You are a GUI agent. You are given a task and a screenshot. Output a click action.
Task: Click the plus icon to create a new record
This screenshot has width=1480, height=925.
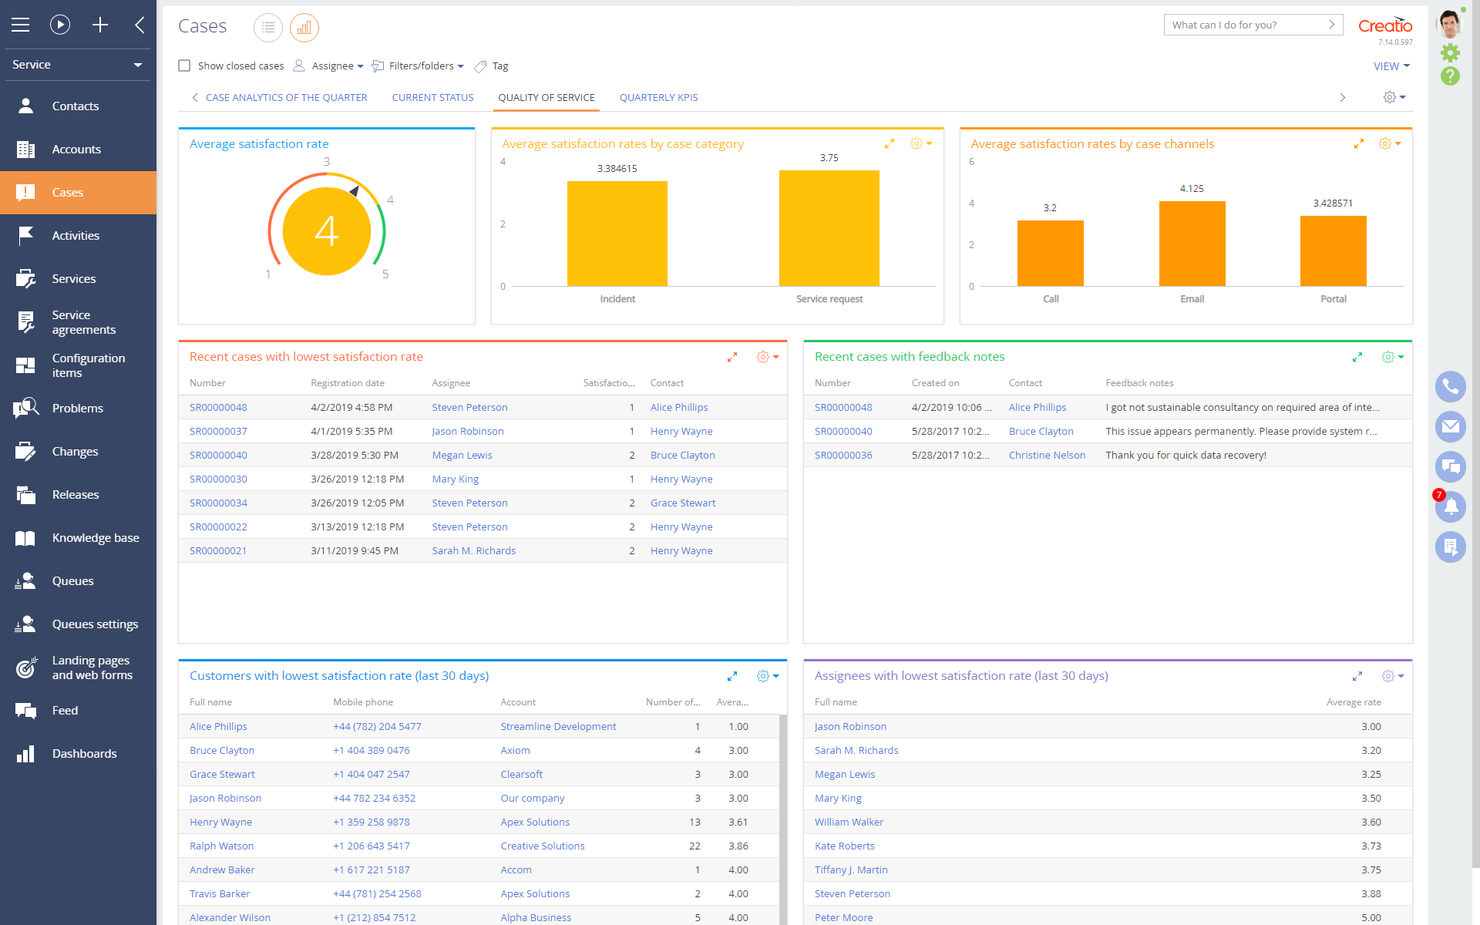tap(100, 24)
